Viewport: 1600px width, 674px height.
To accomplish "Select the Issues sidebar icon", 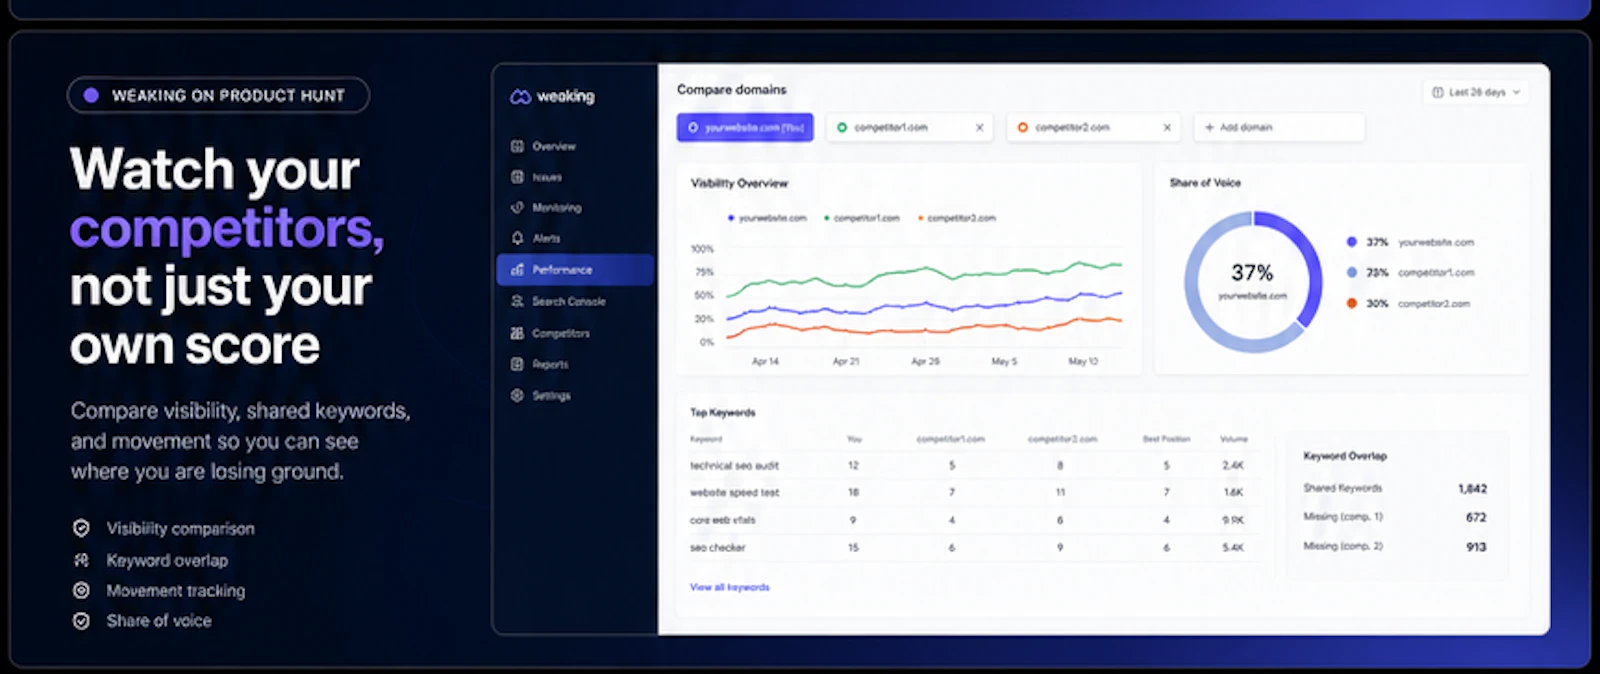I will [517, 177].
